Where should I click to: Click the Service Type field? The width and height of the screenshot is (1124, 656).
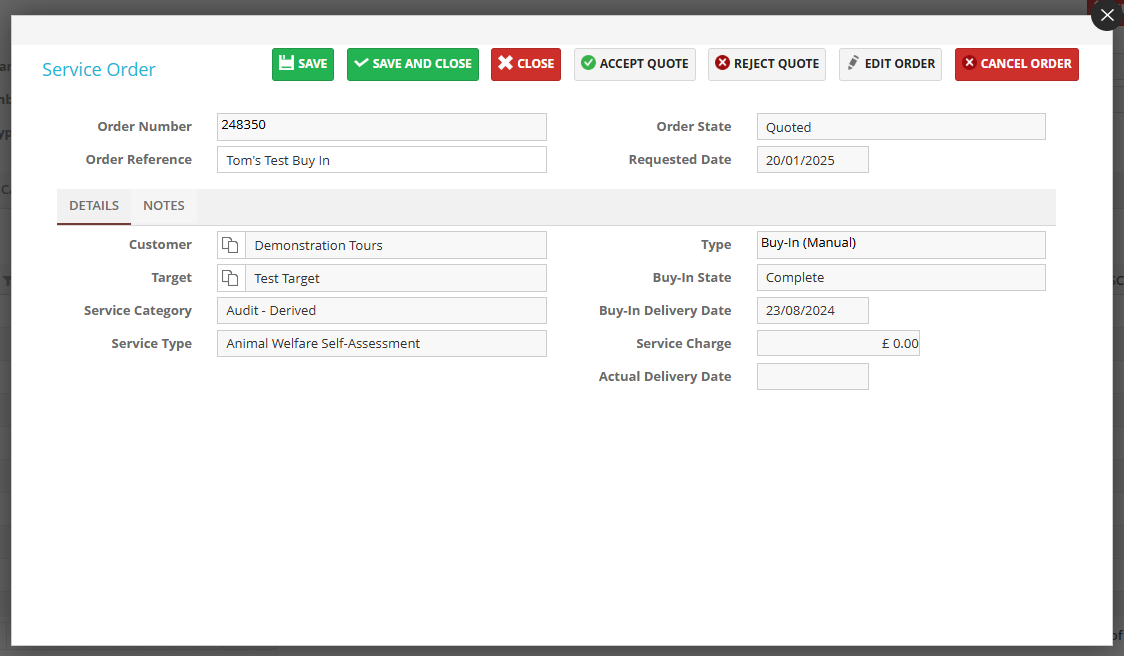tap(381, 344)
